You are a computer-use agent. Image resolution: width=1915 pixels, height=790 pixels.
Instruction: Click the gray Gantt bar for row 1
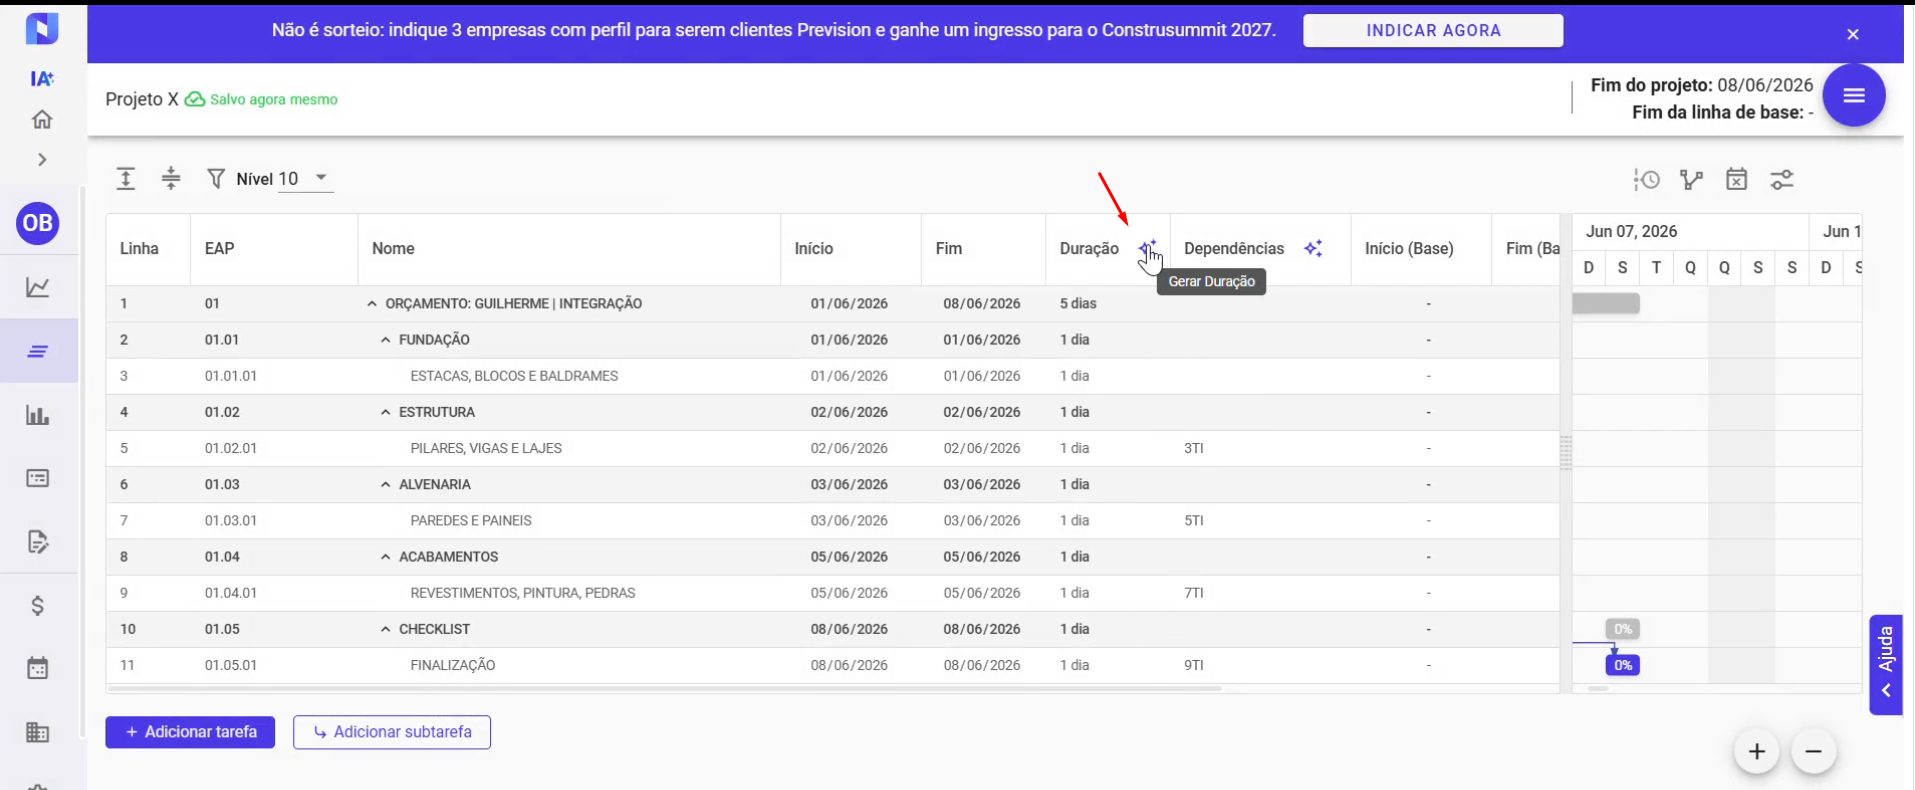click(x=1606, y=303)
